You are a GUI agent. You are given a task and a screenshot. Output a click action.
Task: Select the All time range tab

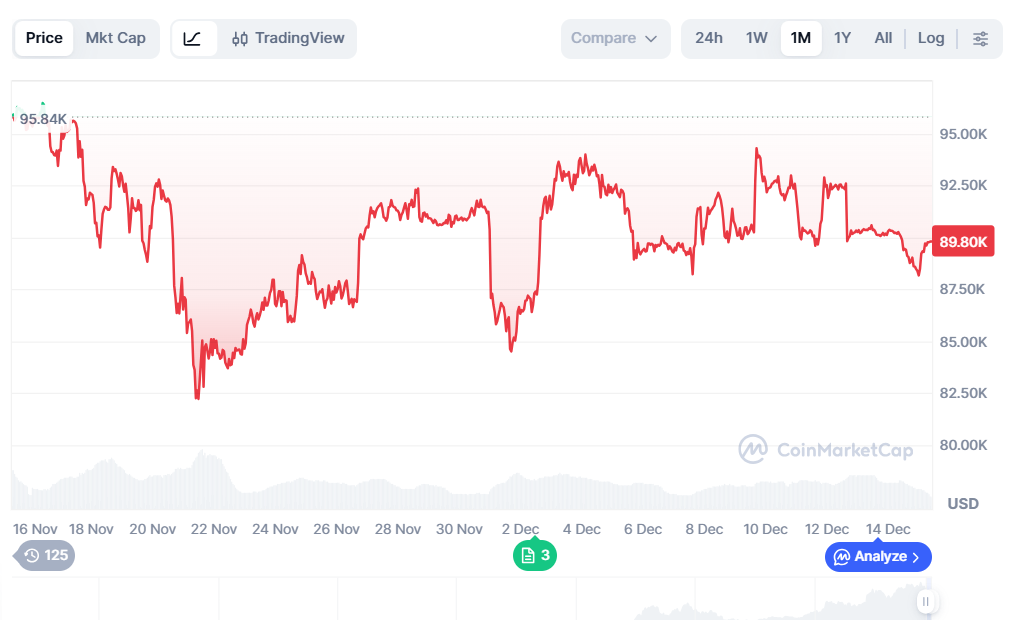click(x=883, y=38)
